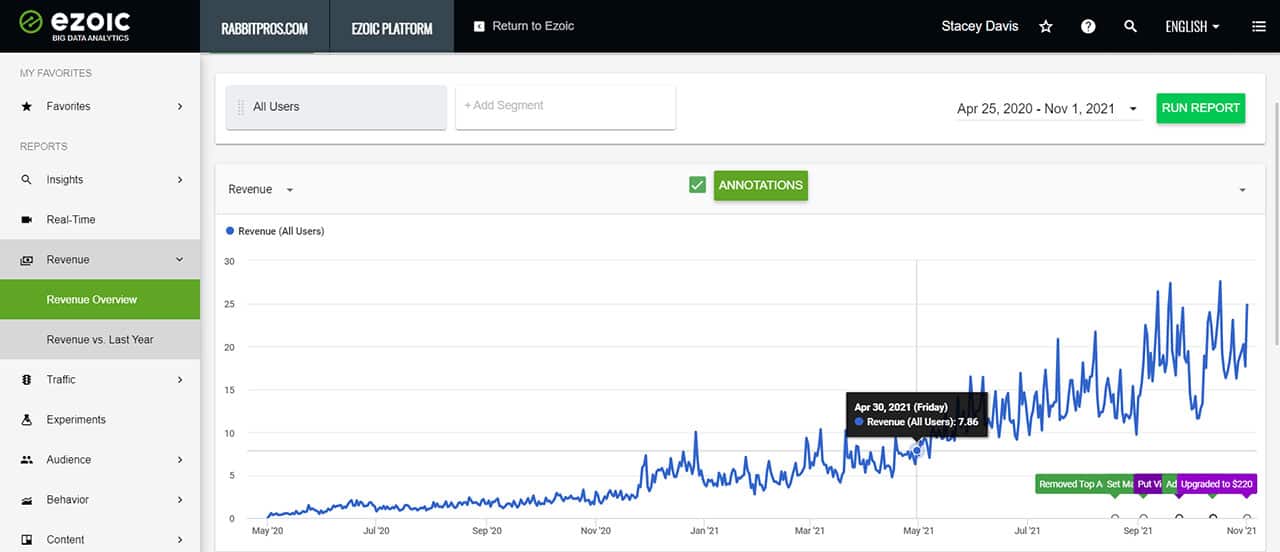Open the help question mark icon

click(1088, 27)
